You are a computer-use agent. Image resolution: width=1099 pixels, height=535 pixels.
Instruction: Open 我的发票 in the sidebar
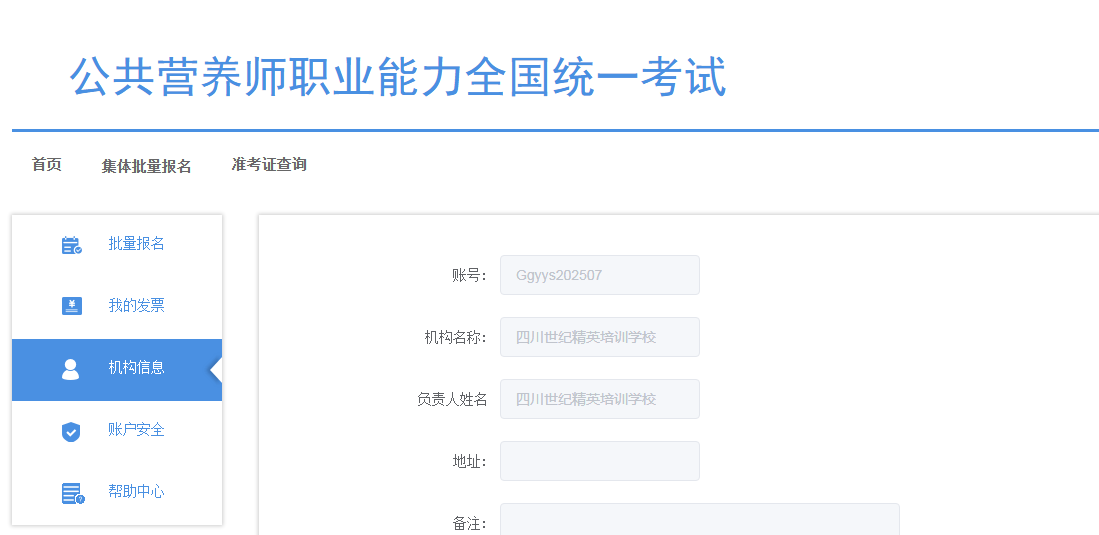117,306
